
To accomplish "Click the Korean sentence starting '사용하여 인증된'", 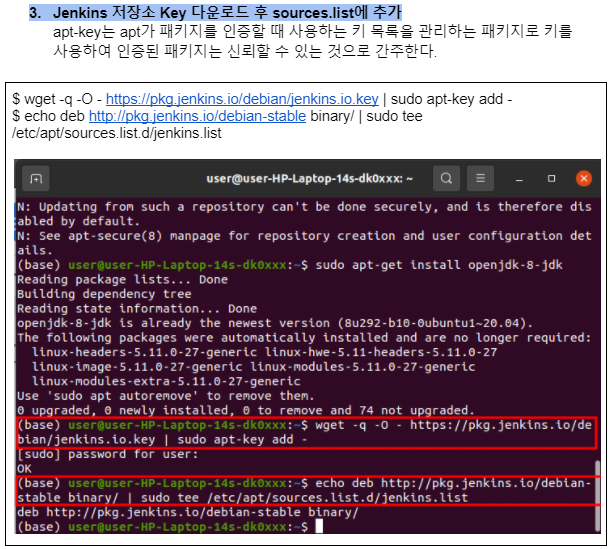I will coord(245,51).
